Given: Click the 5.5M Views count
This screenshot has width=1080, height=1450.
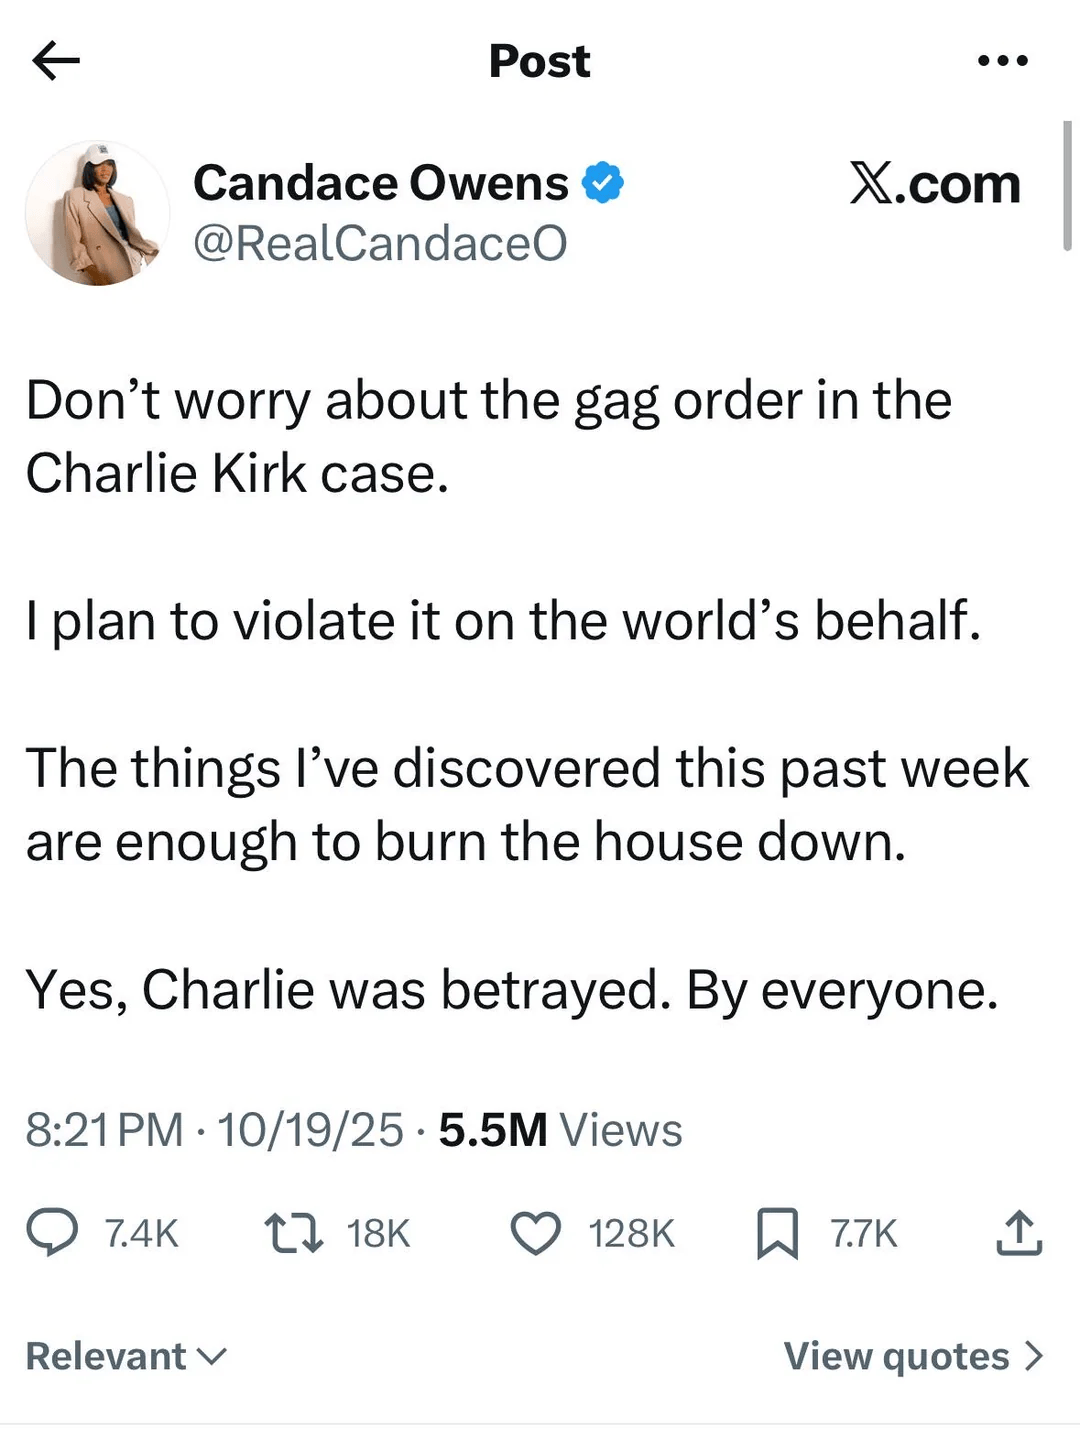Looking at the screenshot, I should (x=560, y=1130).
